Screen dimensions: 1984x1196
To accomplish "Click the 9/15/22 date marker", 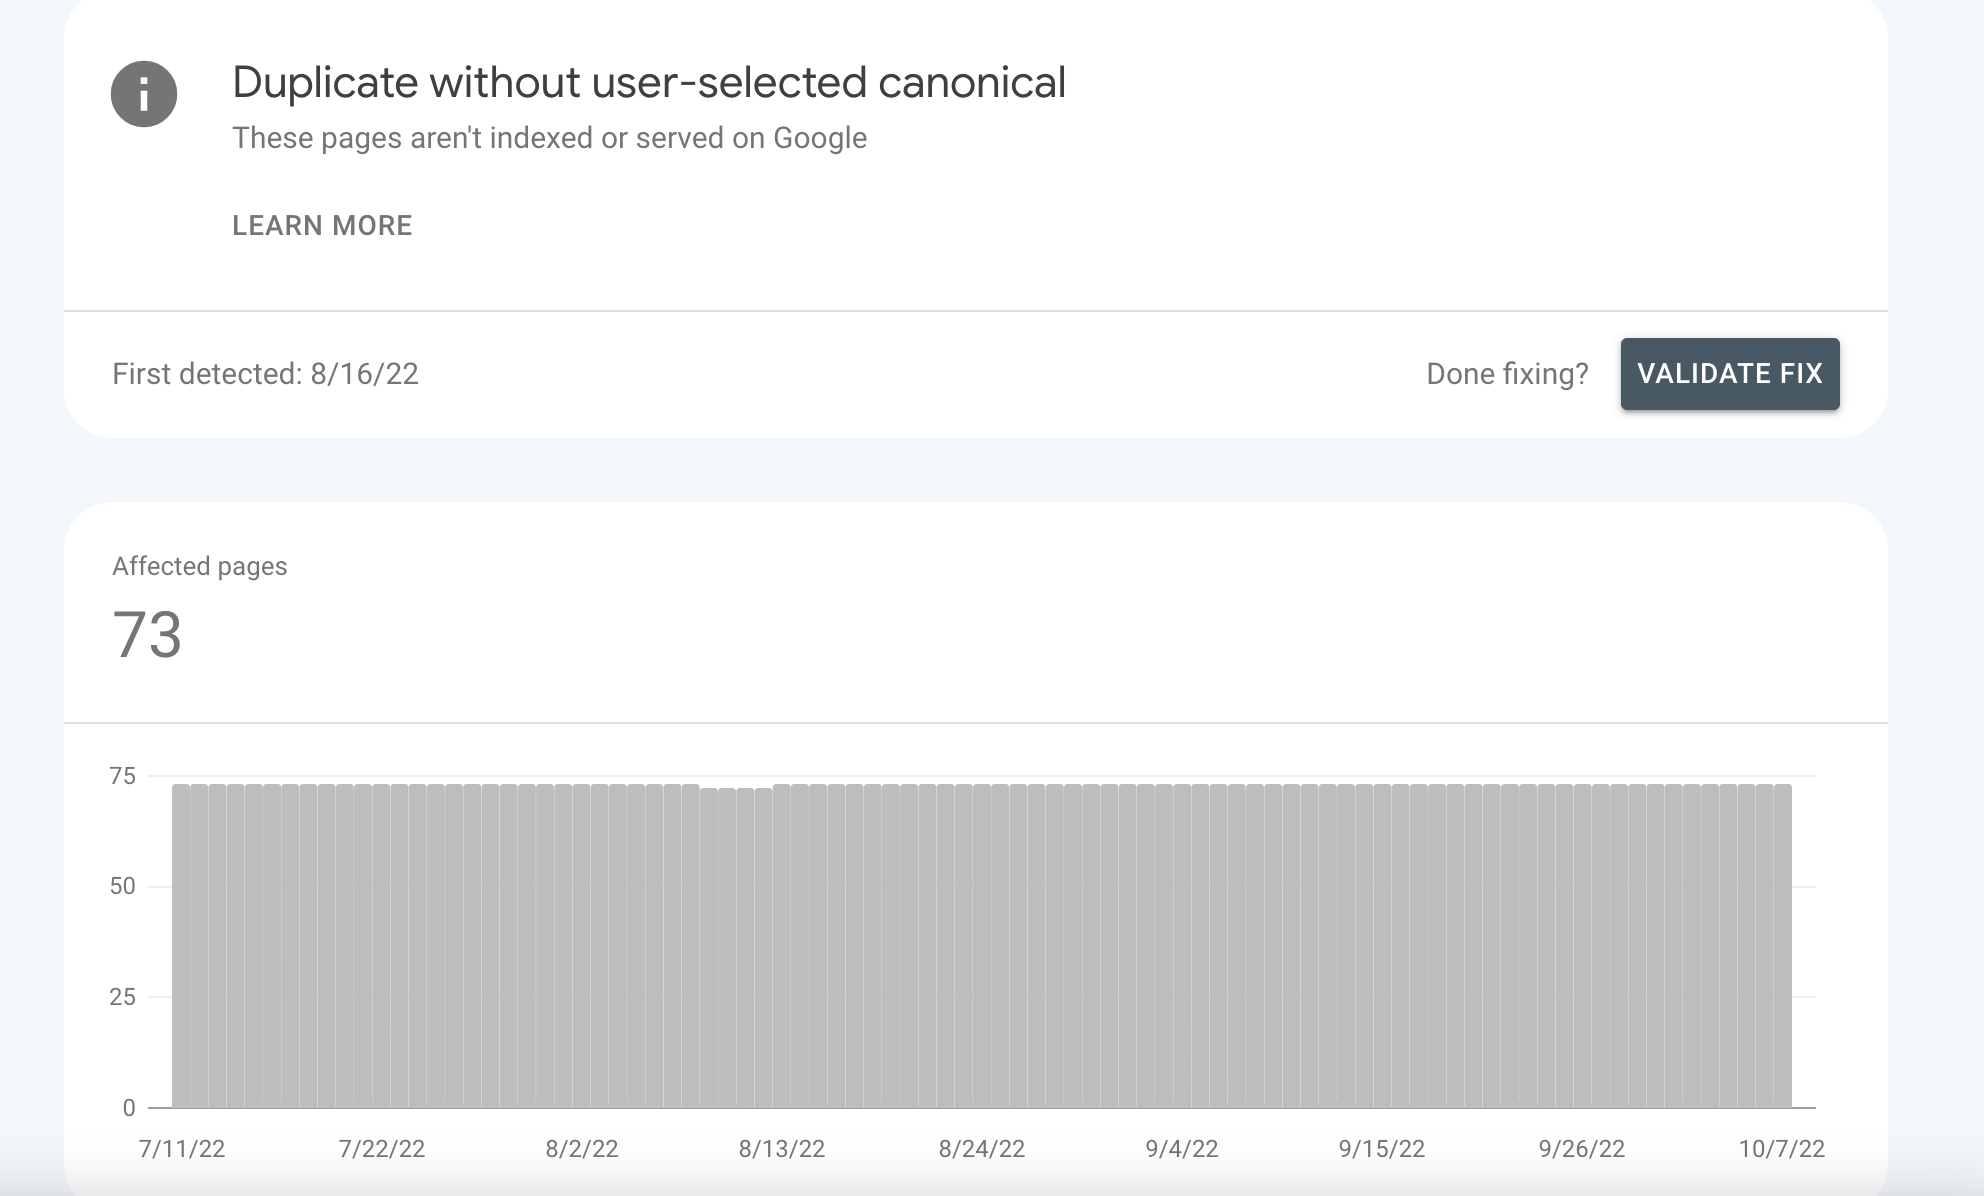I will (1382, 1149).
